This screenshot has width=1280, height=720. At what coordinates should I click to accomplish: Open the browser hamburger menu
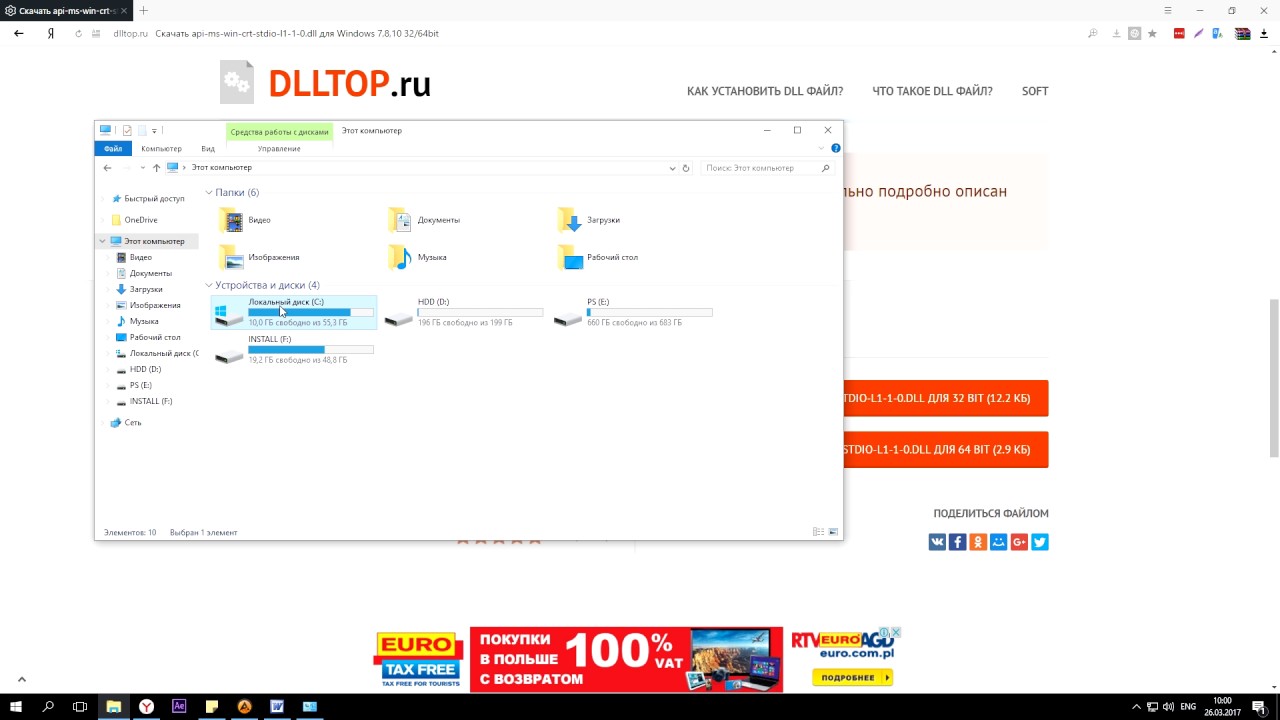1168,10
